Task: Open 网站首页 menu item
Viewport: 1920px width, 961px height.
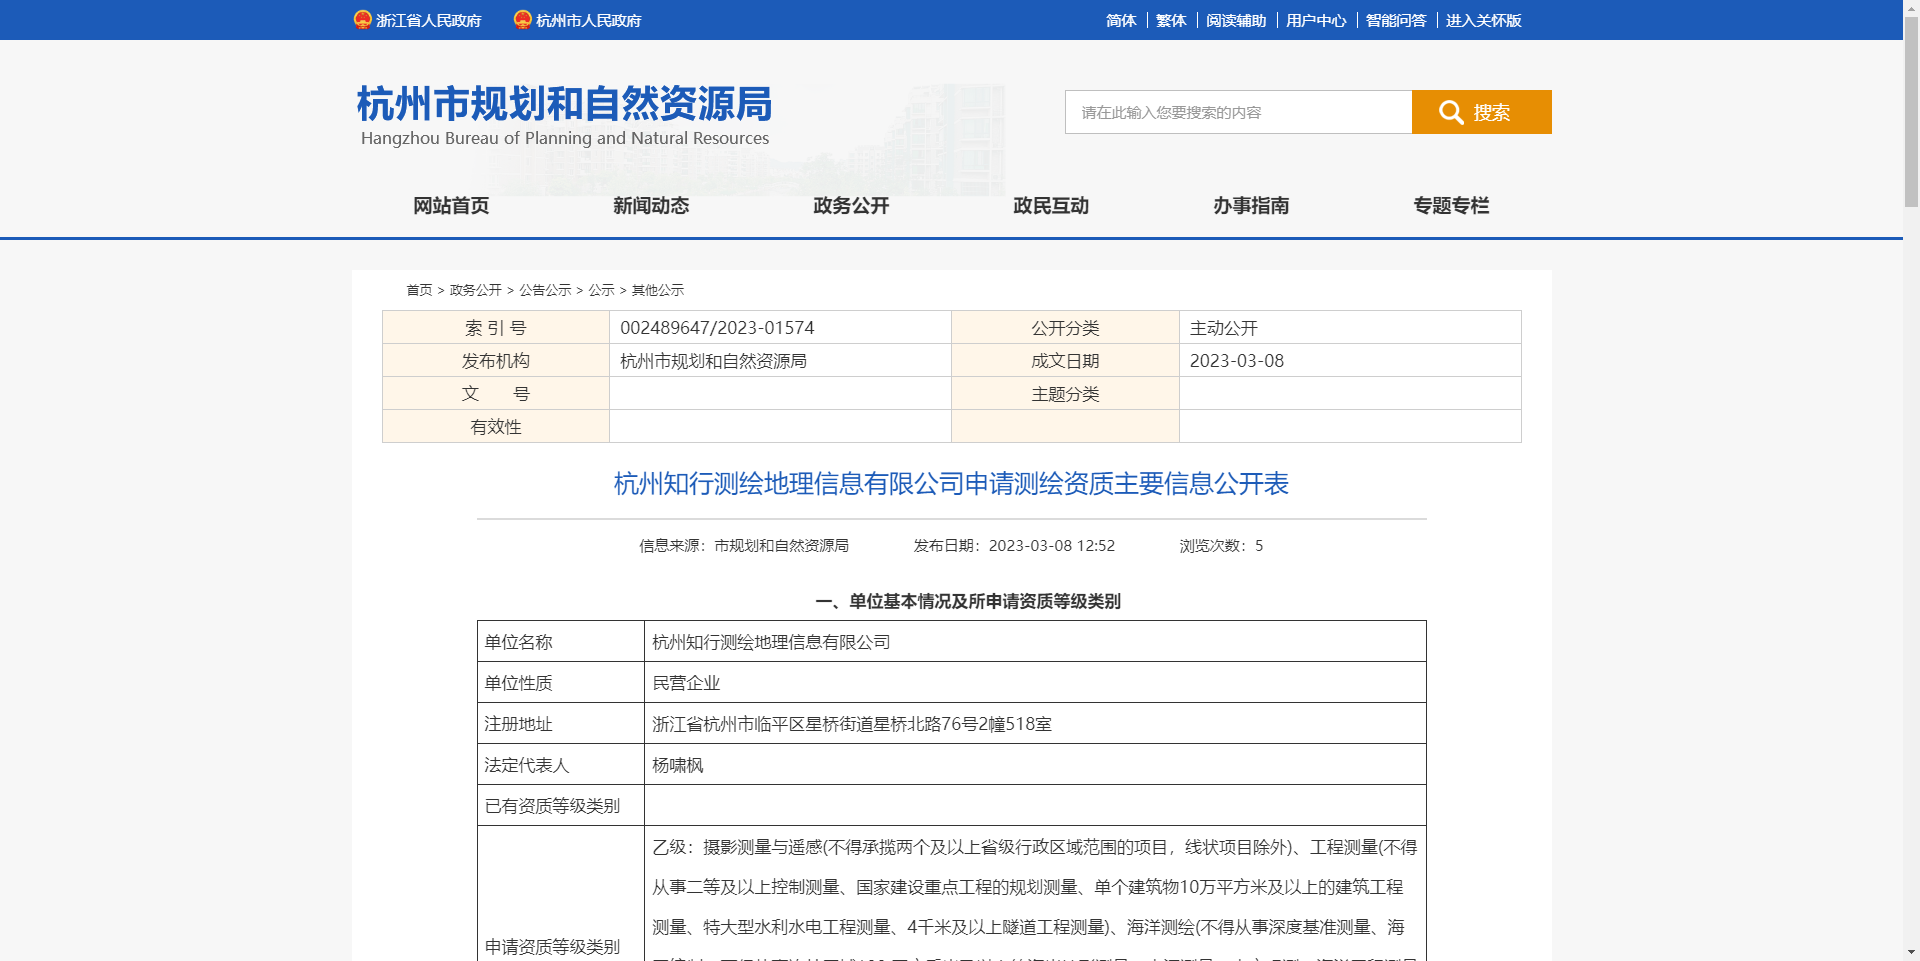Action: [x=451, y=205]
